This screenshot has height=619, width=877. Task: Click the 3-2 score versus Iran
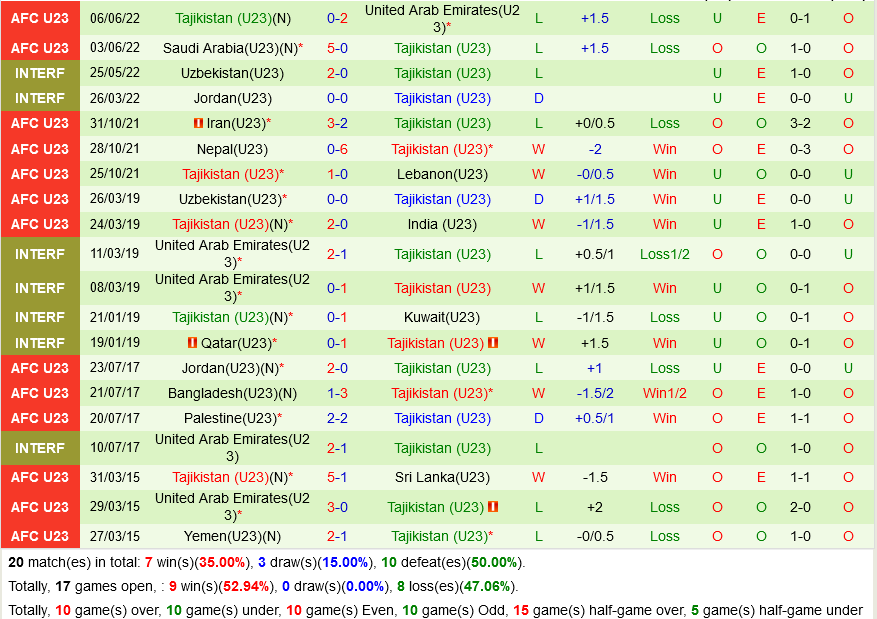coord(337,123)
